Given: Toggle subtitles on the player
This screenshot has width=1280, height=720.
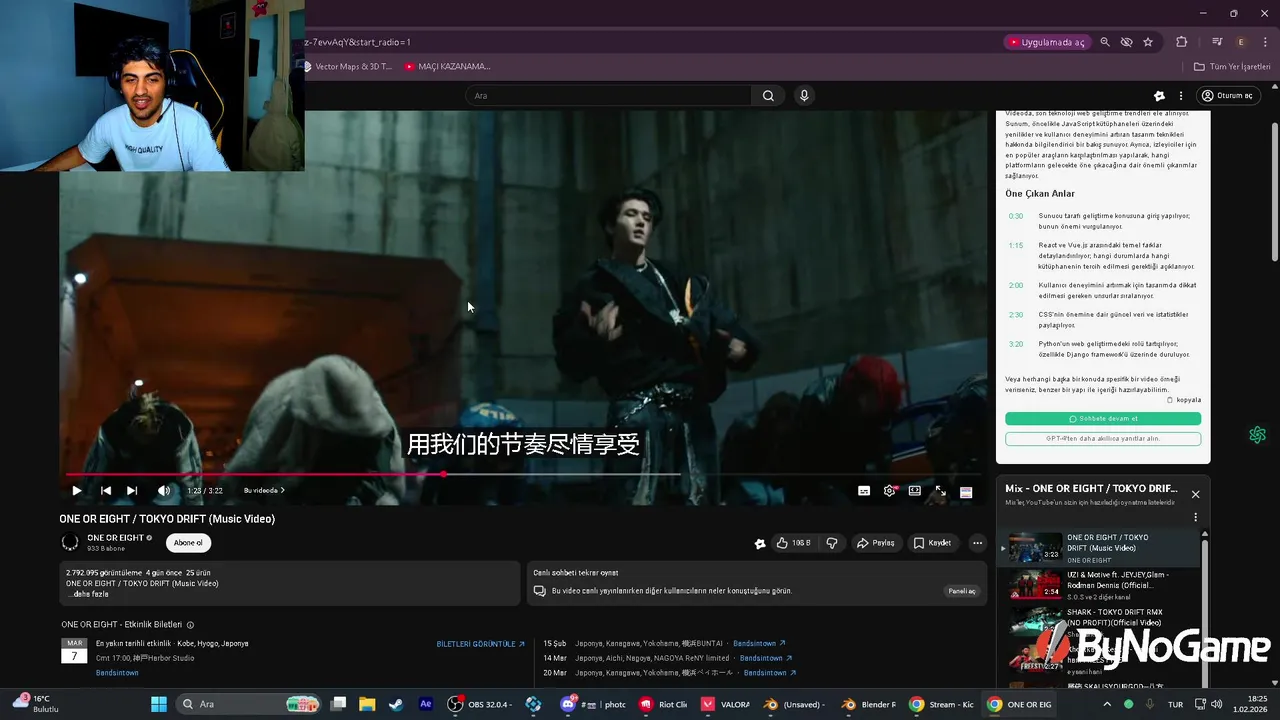Looking at the screenshot, I should [864, 491].
